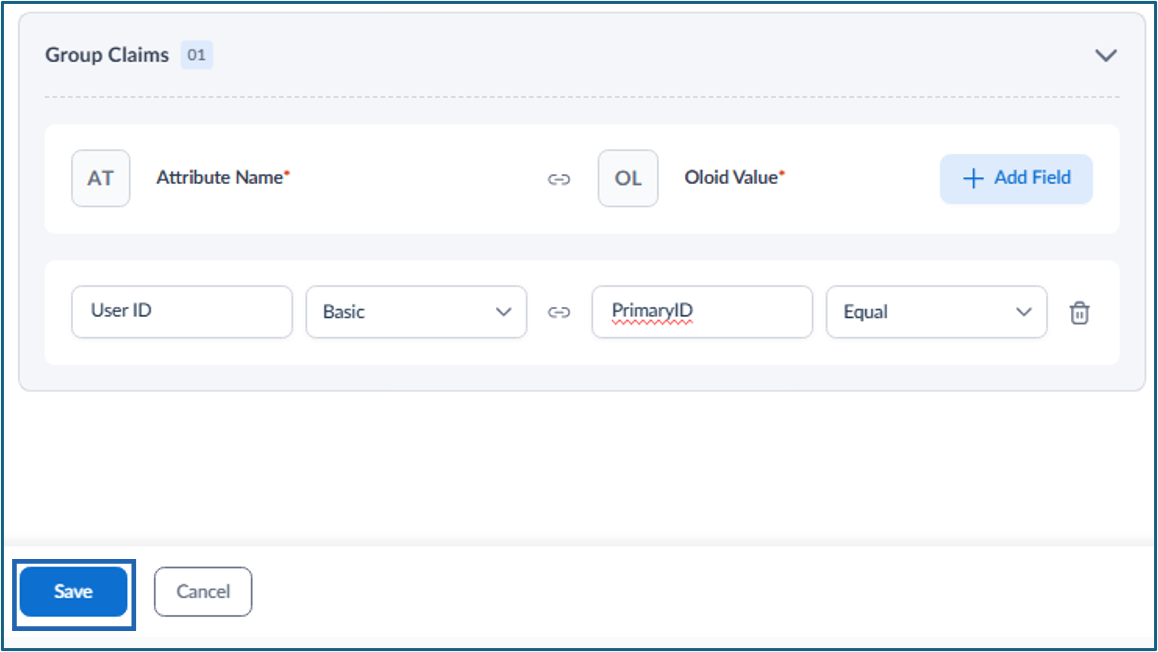The width and height of the screenshot is (1158, 652).
Task: Cancel the claim changes
Action: click(x=203, y=591)
